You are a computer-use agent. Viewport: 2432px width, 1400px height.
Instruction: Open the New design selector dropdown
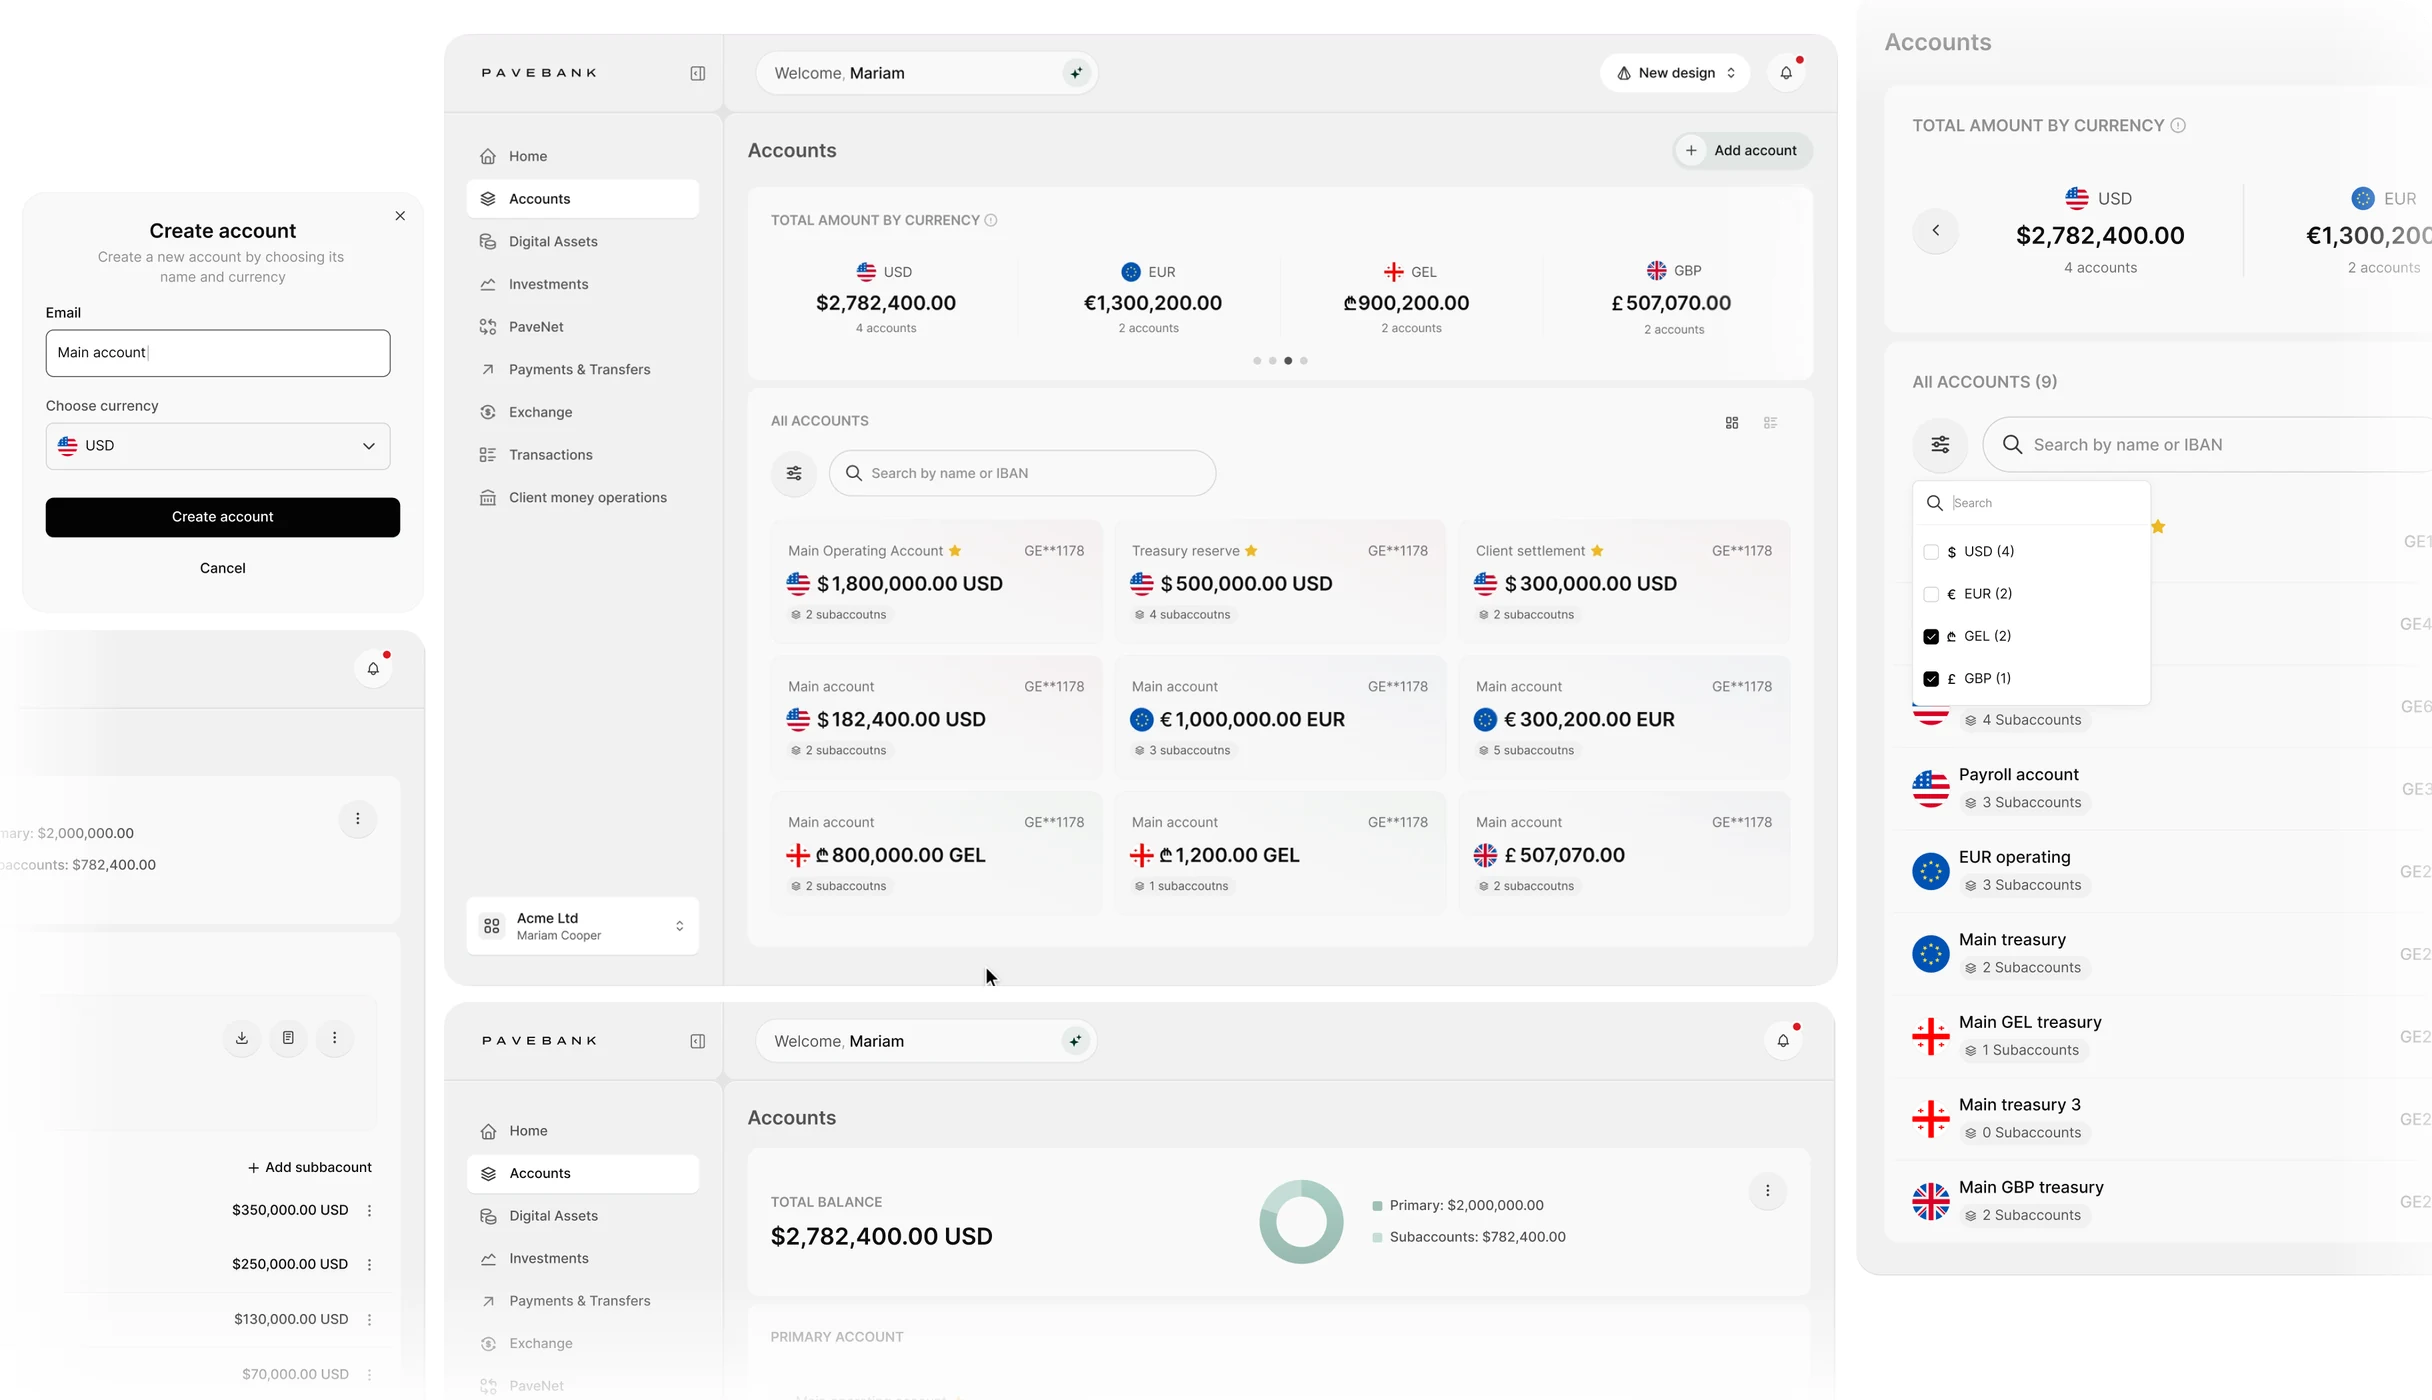click(1675, 73)
